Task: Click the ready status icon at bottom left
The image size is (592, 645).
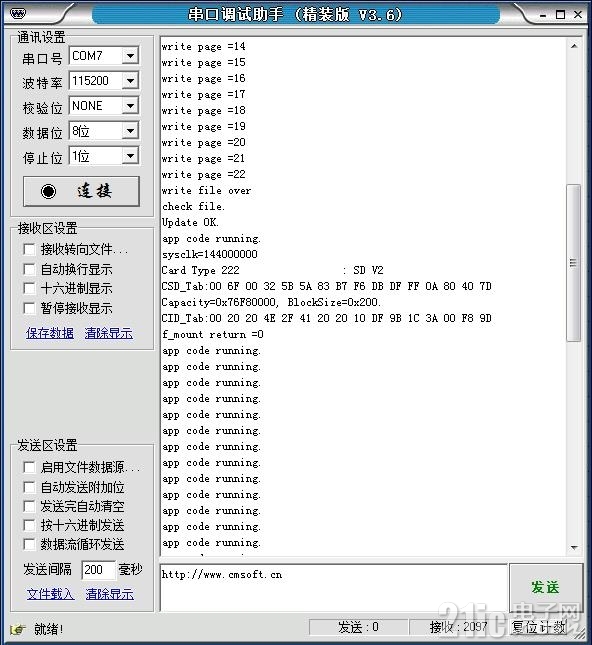Action: [x=18, y=629]
